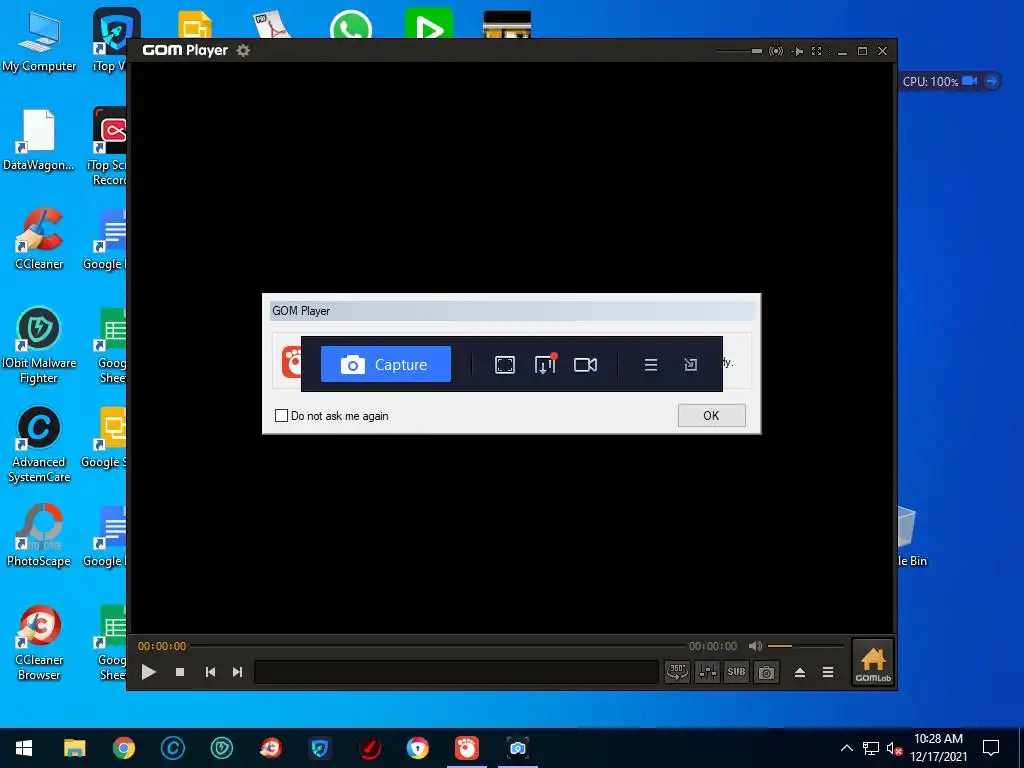This screenshot has height=768, width=1024.
Task: Open GOM Player settings gear in title bar
Action: tap(243, 50)
